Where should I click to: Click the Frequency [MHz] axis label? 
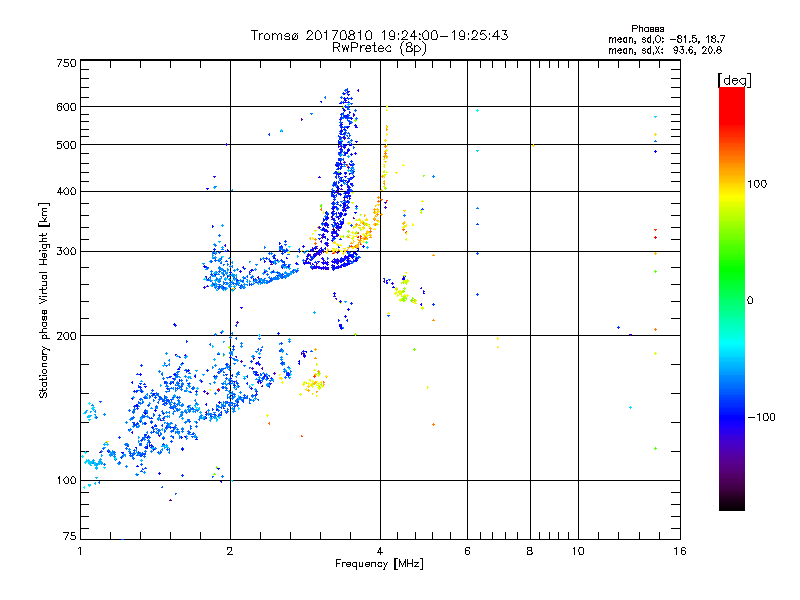tap(379, 564)
